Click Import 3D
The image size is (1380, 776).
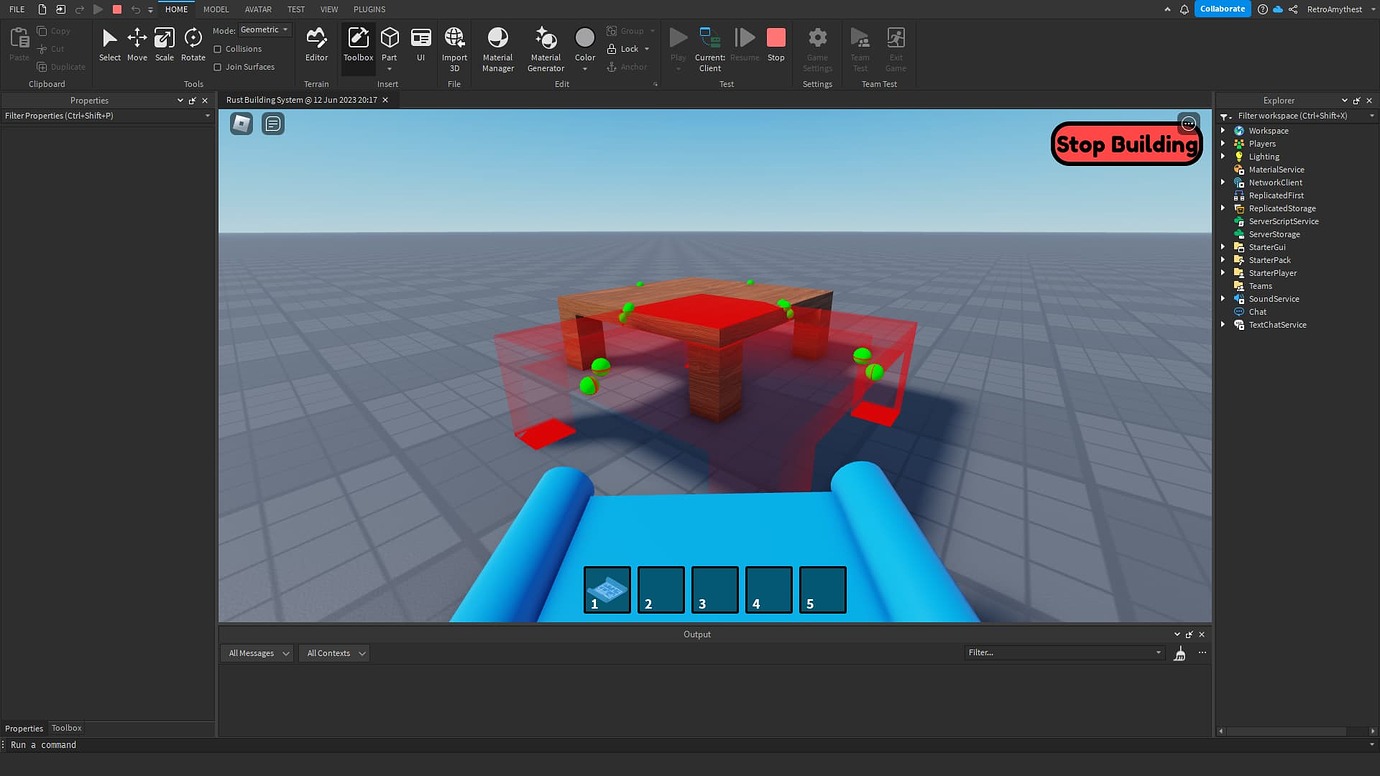(454, 49)
